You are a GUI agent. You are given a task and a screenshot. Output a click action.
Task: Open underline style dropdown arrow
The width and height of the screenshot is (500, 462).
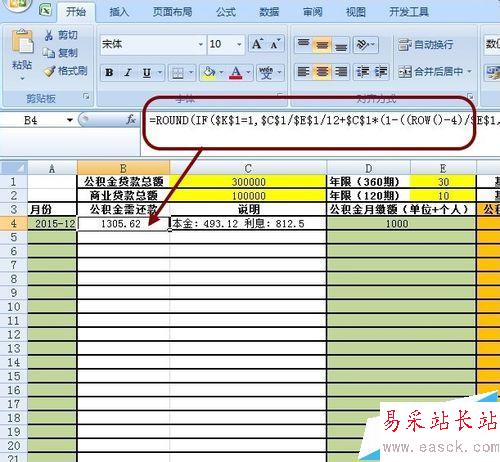[160, 72]
